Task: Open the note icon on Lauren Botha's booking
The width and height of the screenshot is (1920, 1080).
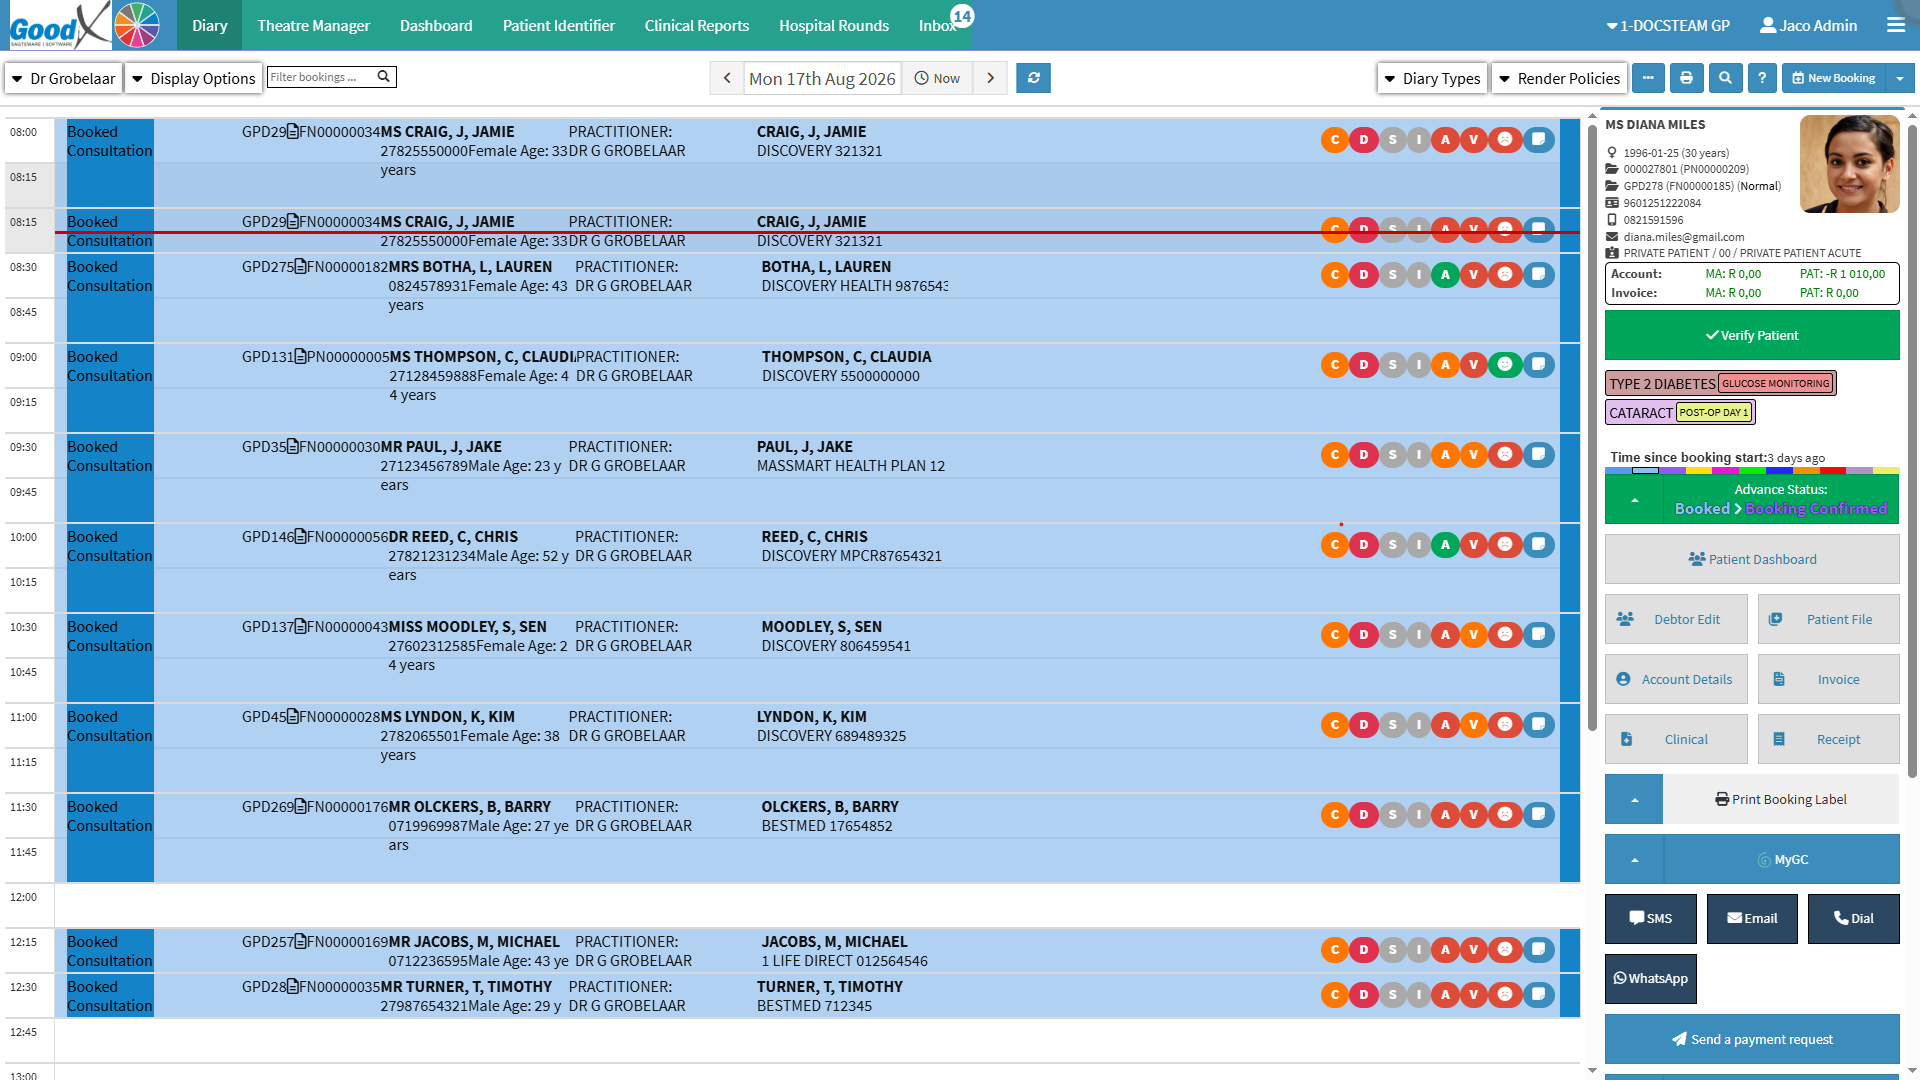Action: (1539, 274)
